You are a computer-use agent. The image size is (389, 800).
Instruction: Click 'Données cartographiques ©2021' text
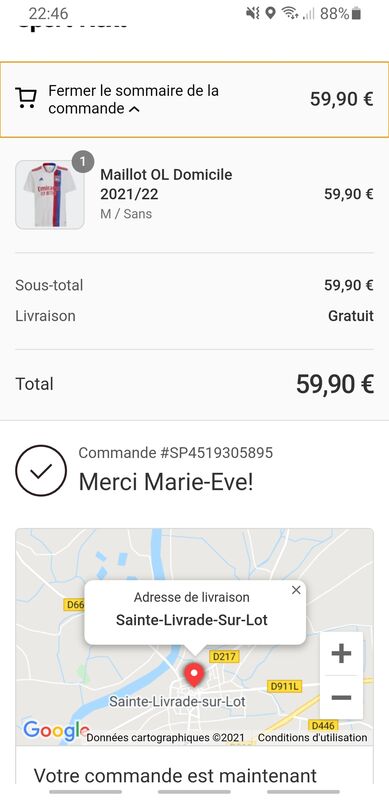tap(165, 738)
